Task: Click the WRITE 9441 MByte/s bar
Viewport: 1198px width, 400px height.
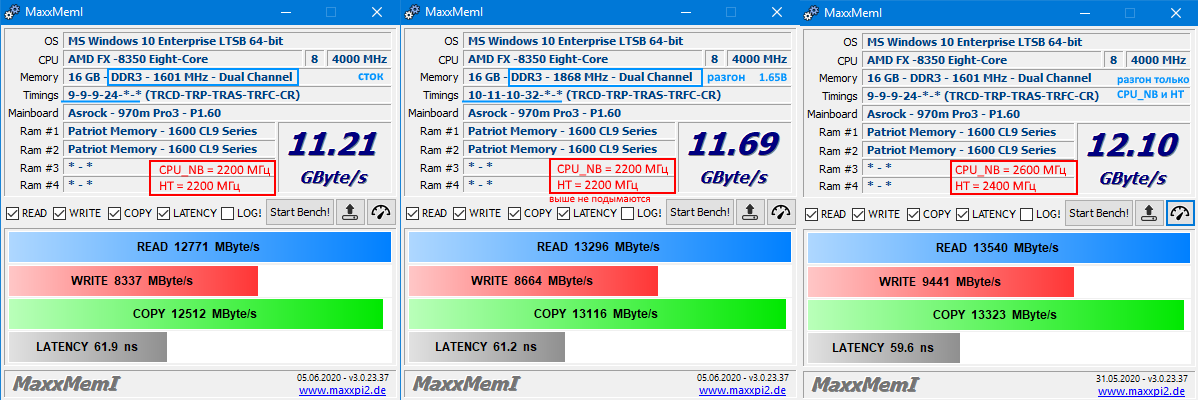Action: click(941, 281)
